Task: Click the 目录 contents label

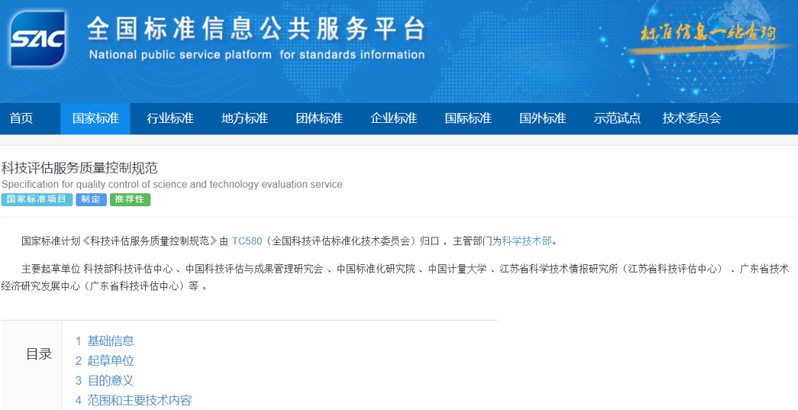Action: tap(39, 354)
